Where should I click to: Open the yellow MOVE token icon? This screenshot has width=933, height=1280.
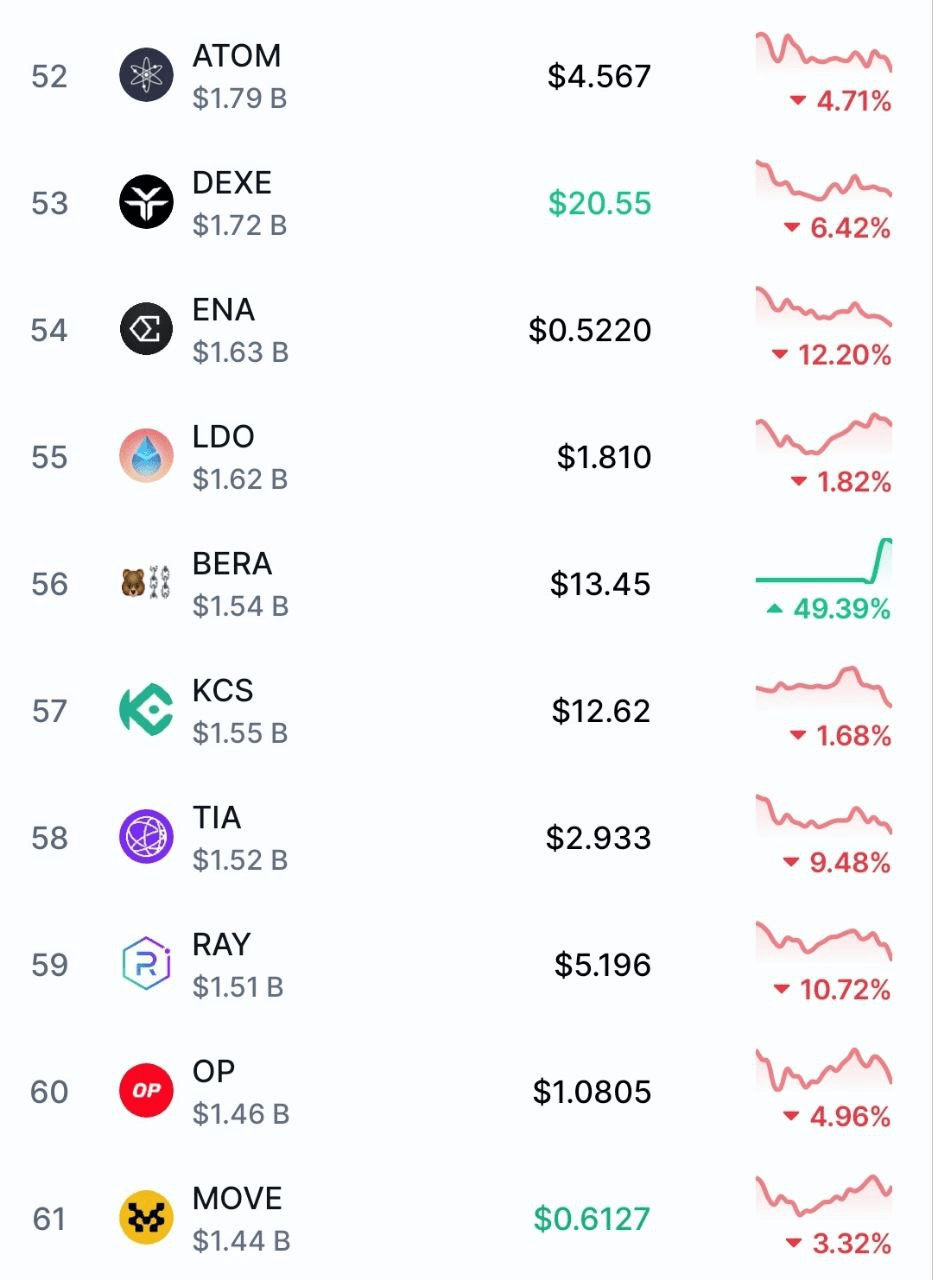point(147,1219)
